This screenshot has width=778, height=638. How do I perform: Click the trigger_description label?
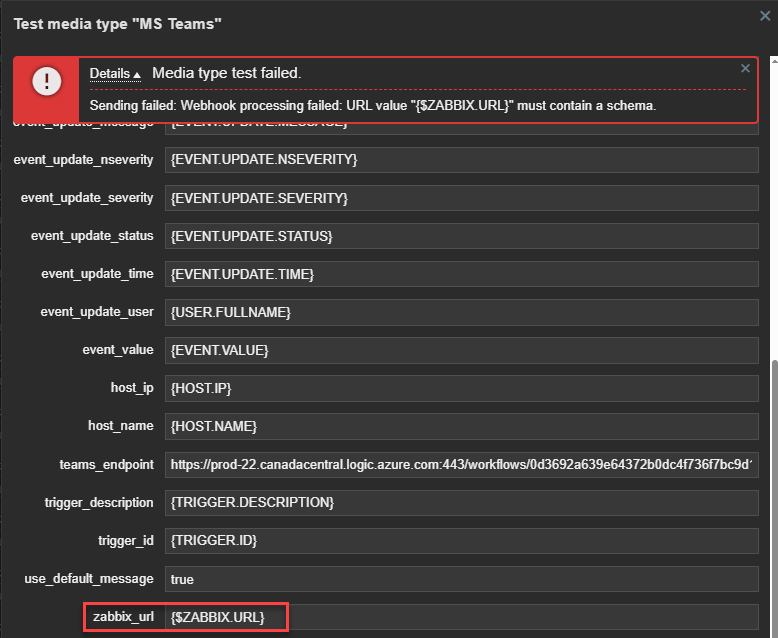99,503
